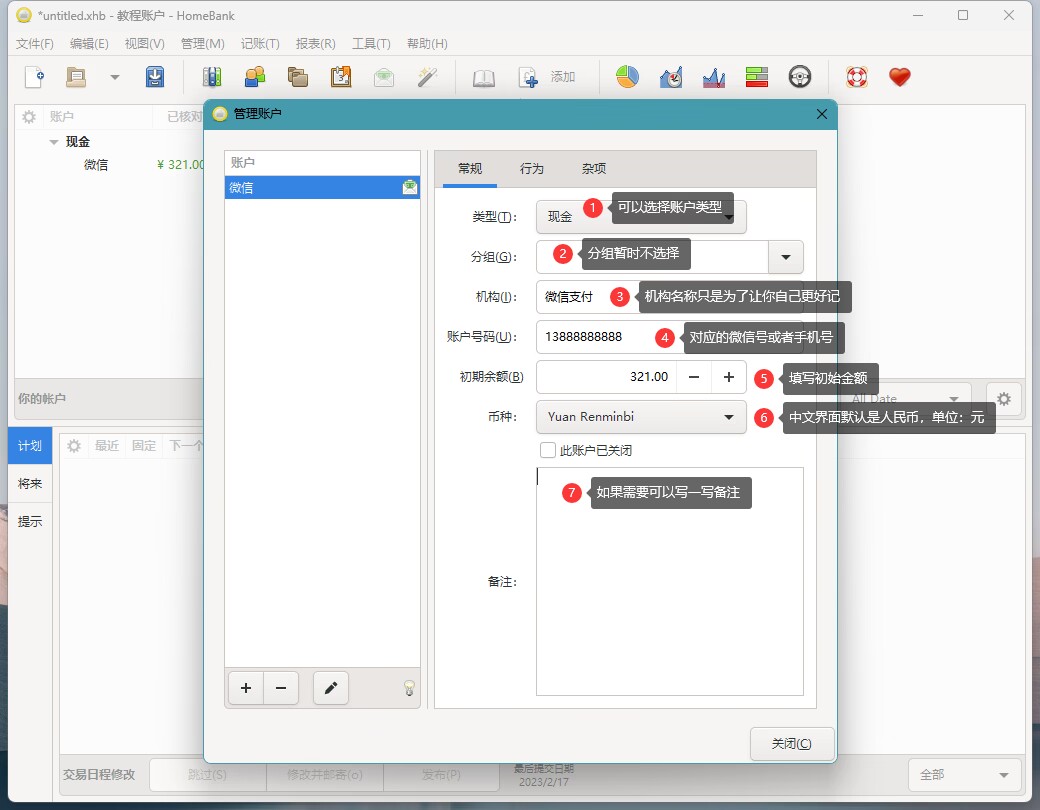Click the save file toolbar icon

point(155,77)
